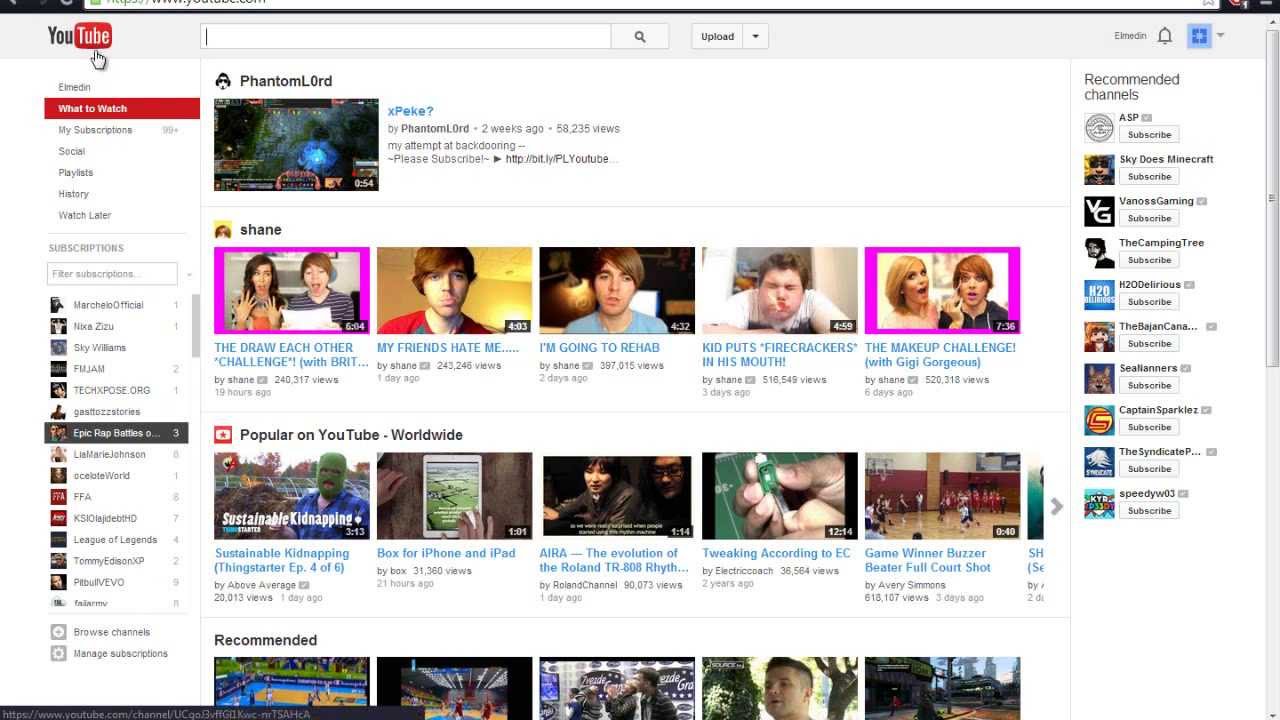Viewport: 1280px width, 720px height.
Task: Click the YouTube logo
Action: click(79, 36)
